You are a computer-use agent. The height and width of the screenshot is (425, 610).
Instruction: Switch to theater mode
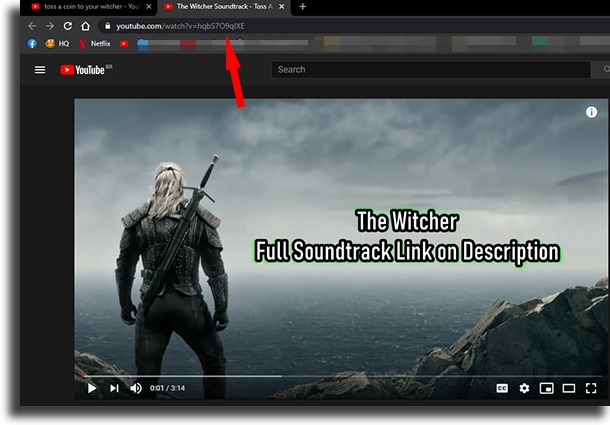pyautogui.click(x=568, y=388)
